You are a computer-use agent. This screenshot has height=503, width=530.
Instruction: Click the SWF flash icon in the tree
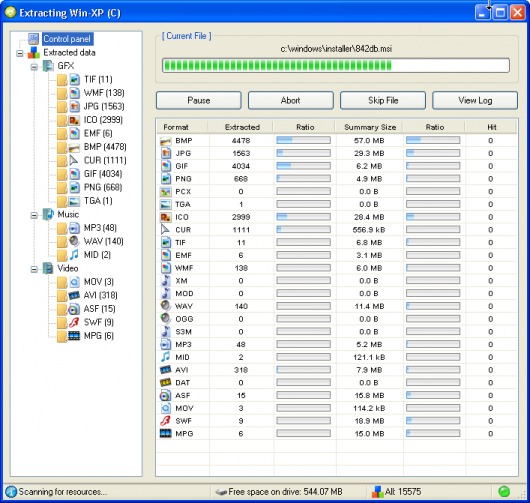pyautogui.click(x=74, y=322)
